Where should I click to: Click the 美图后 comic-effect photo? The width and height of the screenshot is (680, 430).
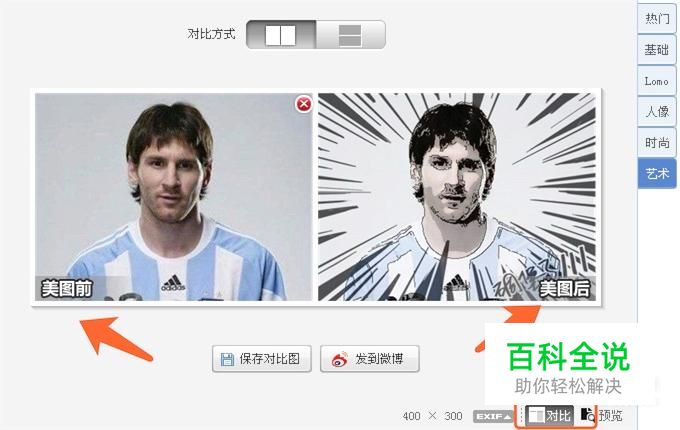[x=457, y=197]
